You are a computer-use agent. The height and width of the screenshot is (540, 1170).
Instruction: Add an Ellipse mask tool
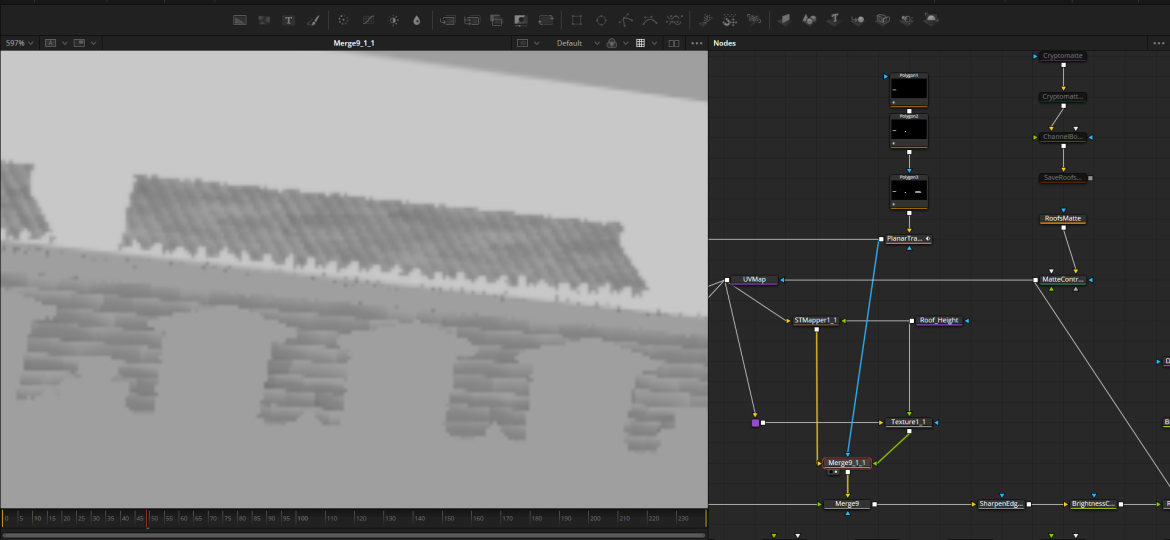pos(601,20)
